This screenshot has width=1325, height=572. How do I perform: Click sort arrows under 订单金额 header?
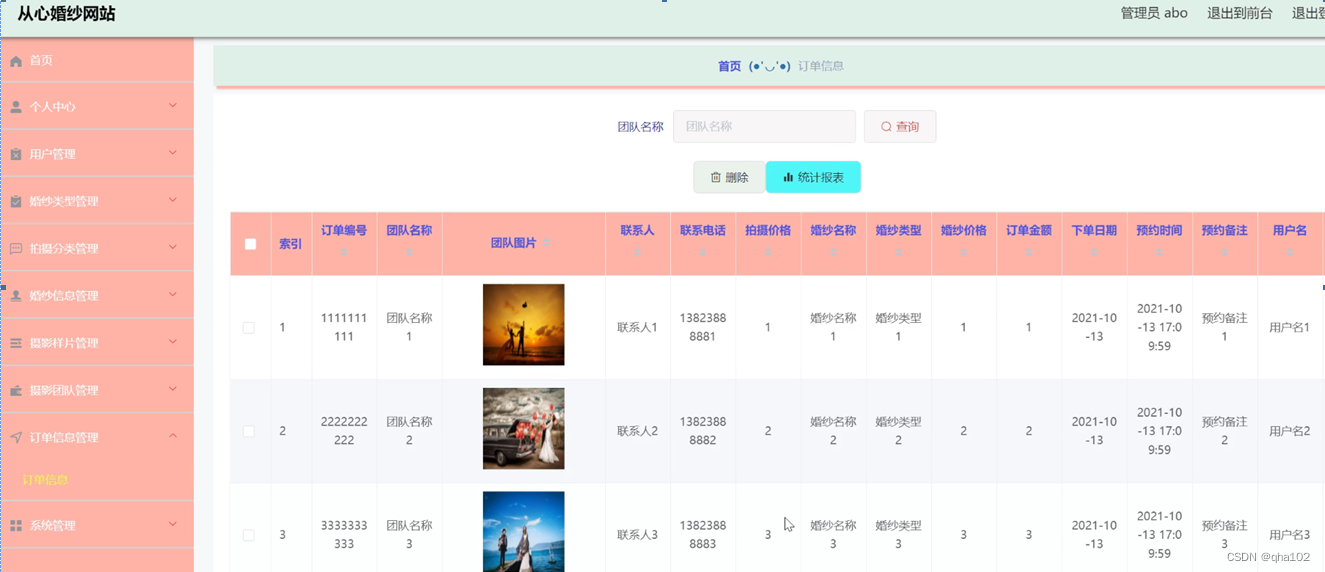[x=1029, y=252]
